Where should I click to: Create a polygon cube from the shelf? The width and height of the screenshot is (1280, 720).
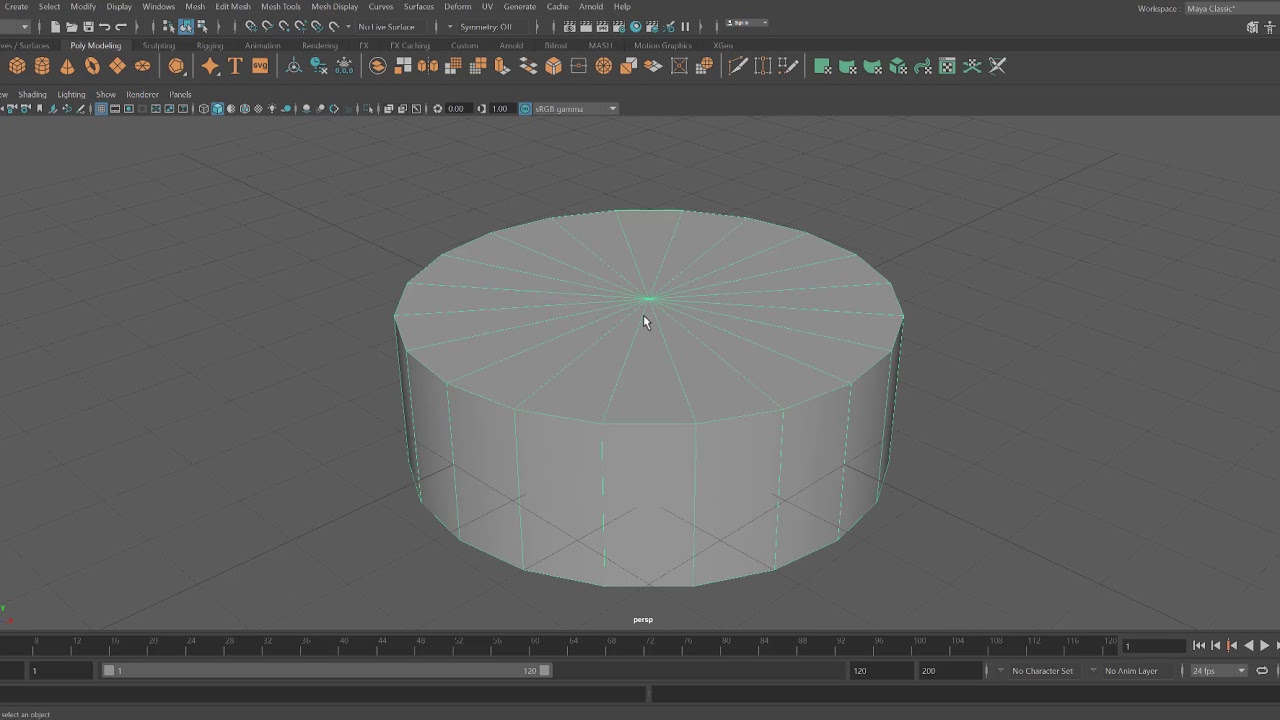[x=17, y=66]
